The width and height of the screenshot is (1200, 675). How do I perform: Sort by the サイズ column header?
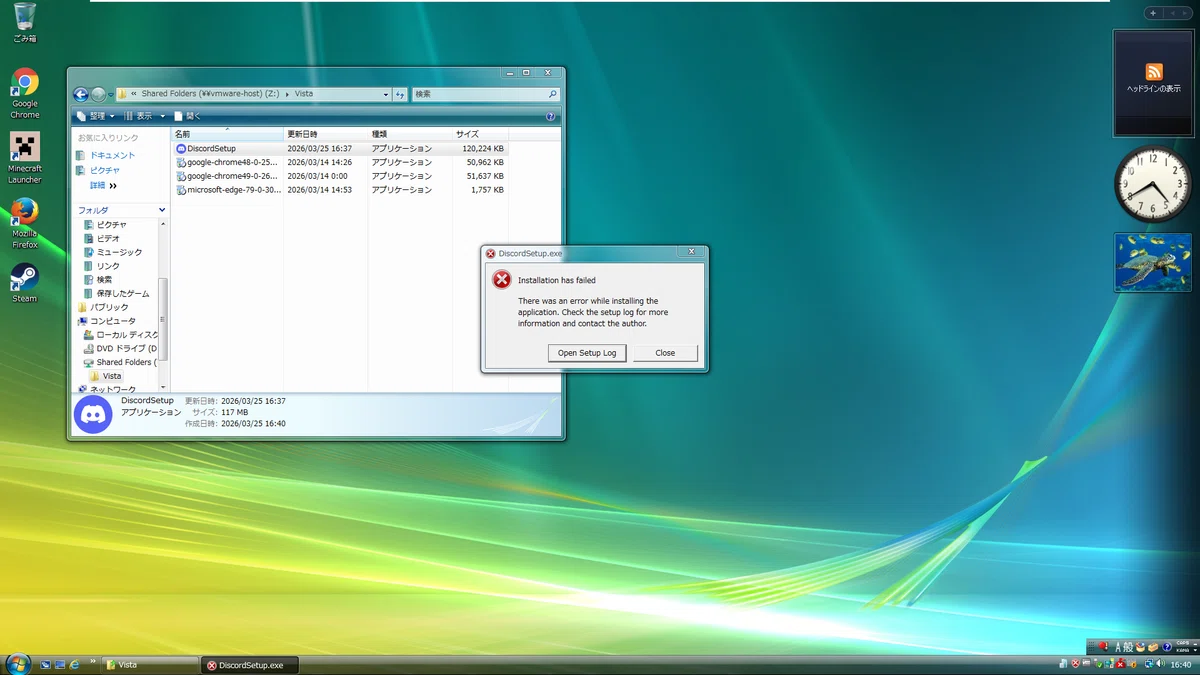pyautogui.click(x=480, y=133)
